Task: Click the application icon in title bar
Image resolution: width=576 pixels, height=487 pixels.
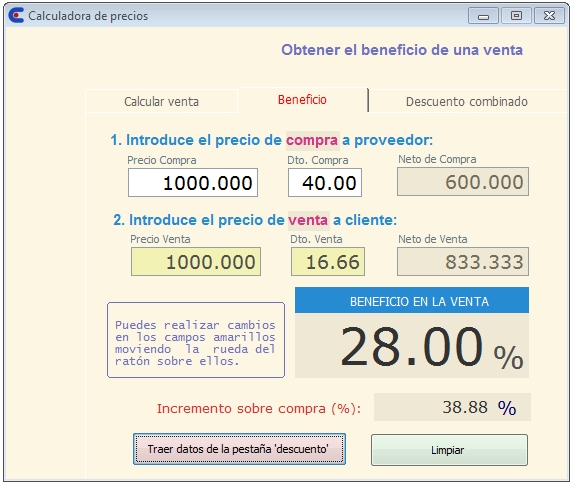Action: click(x=16, y=15)
